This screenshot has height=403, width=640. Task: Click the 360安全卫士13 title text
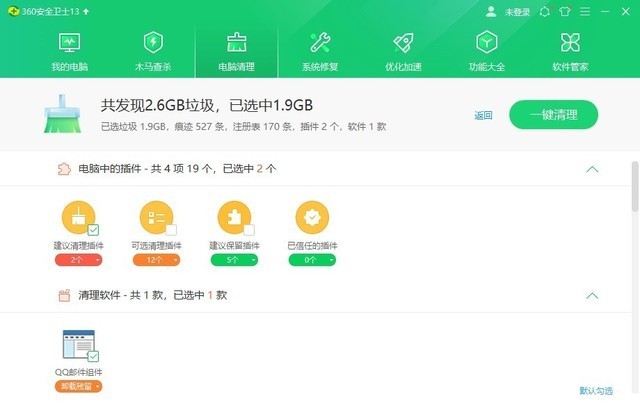[51, 11]
